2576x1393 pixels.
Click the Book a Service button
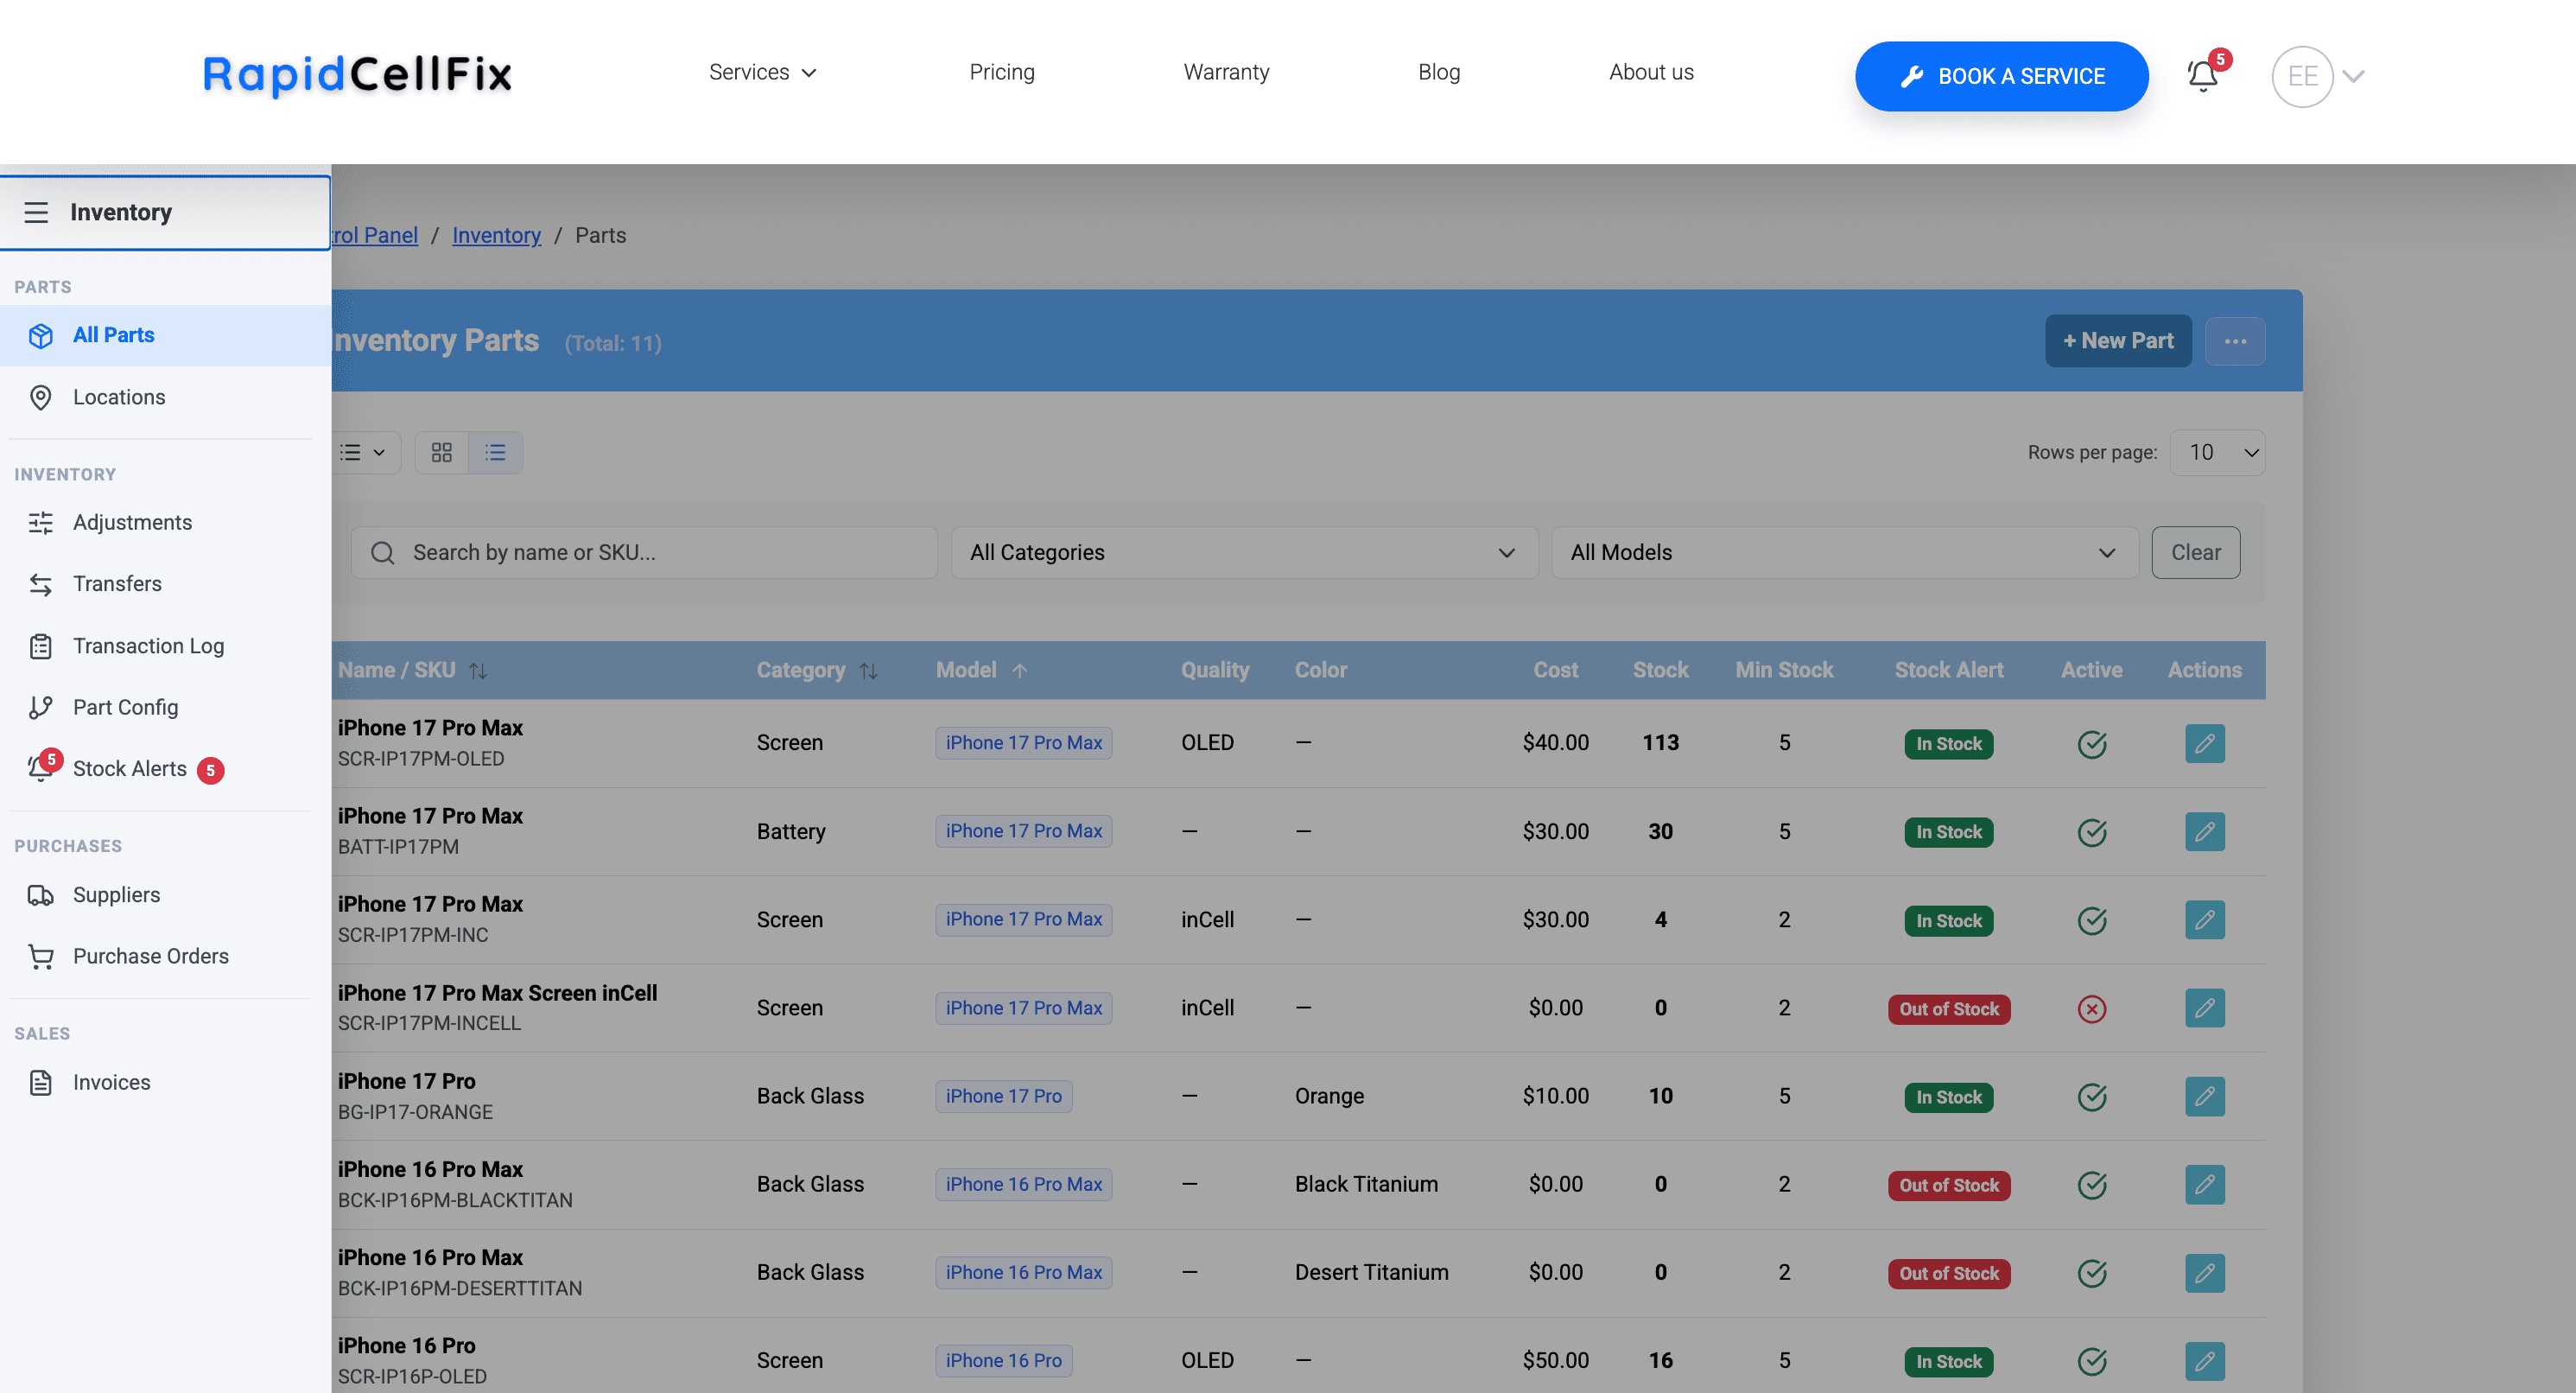(2001, 76)
